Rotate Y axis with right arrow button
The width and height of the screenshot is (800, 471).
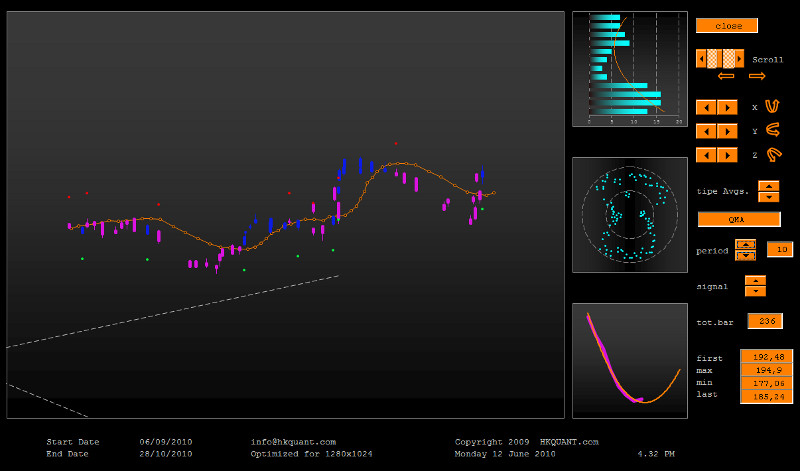click(x=725, y=131)
